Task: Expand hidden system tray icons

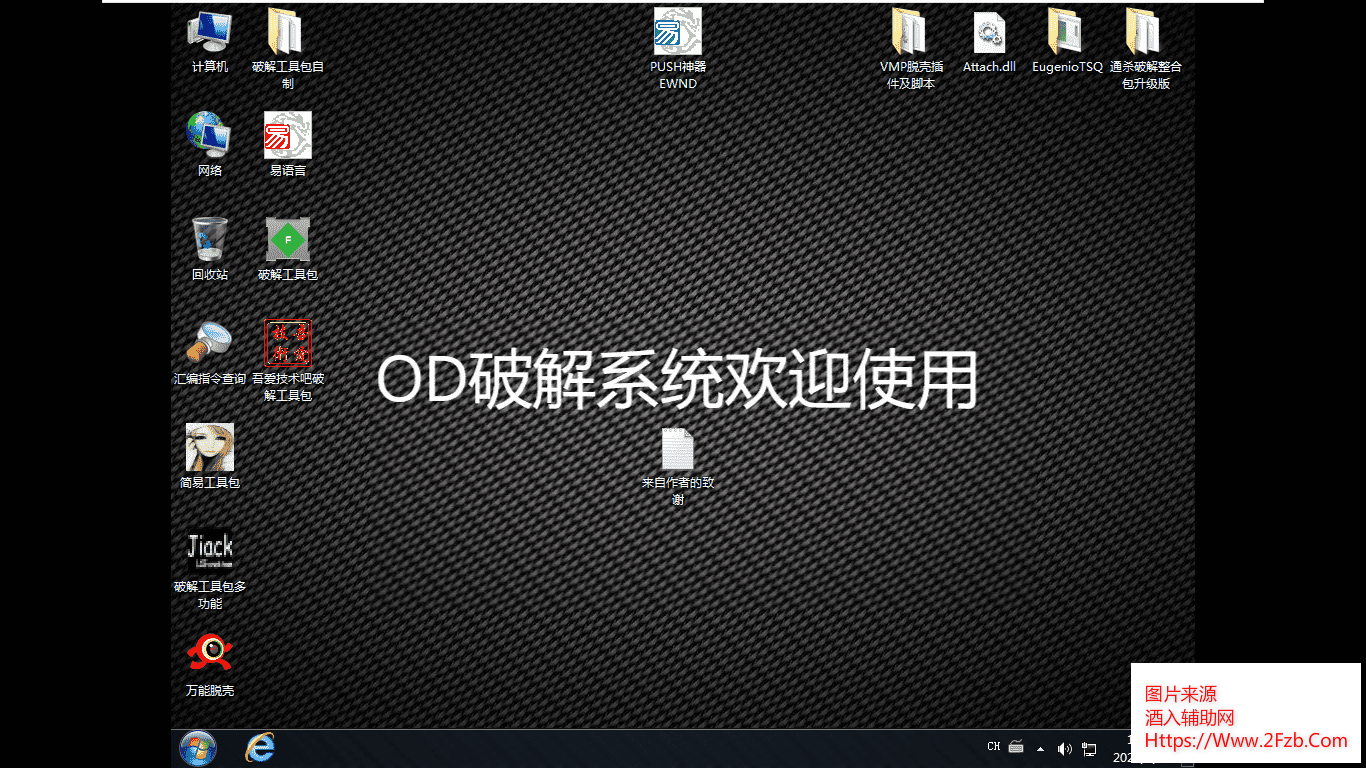Action: pyautogui.click(x=1038, y=748)
